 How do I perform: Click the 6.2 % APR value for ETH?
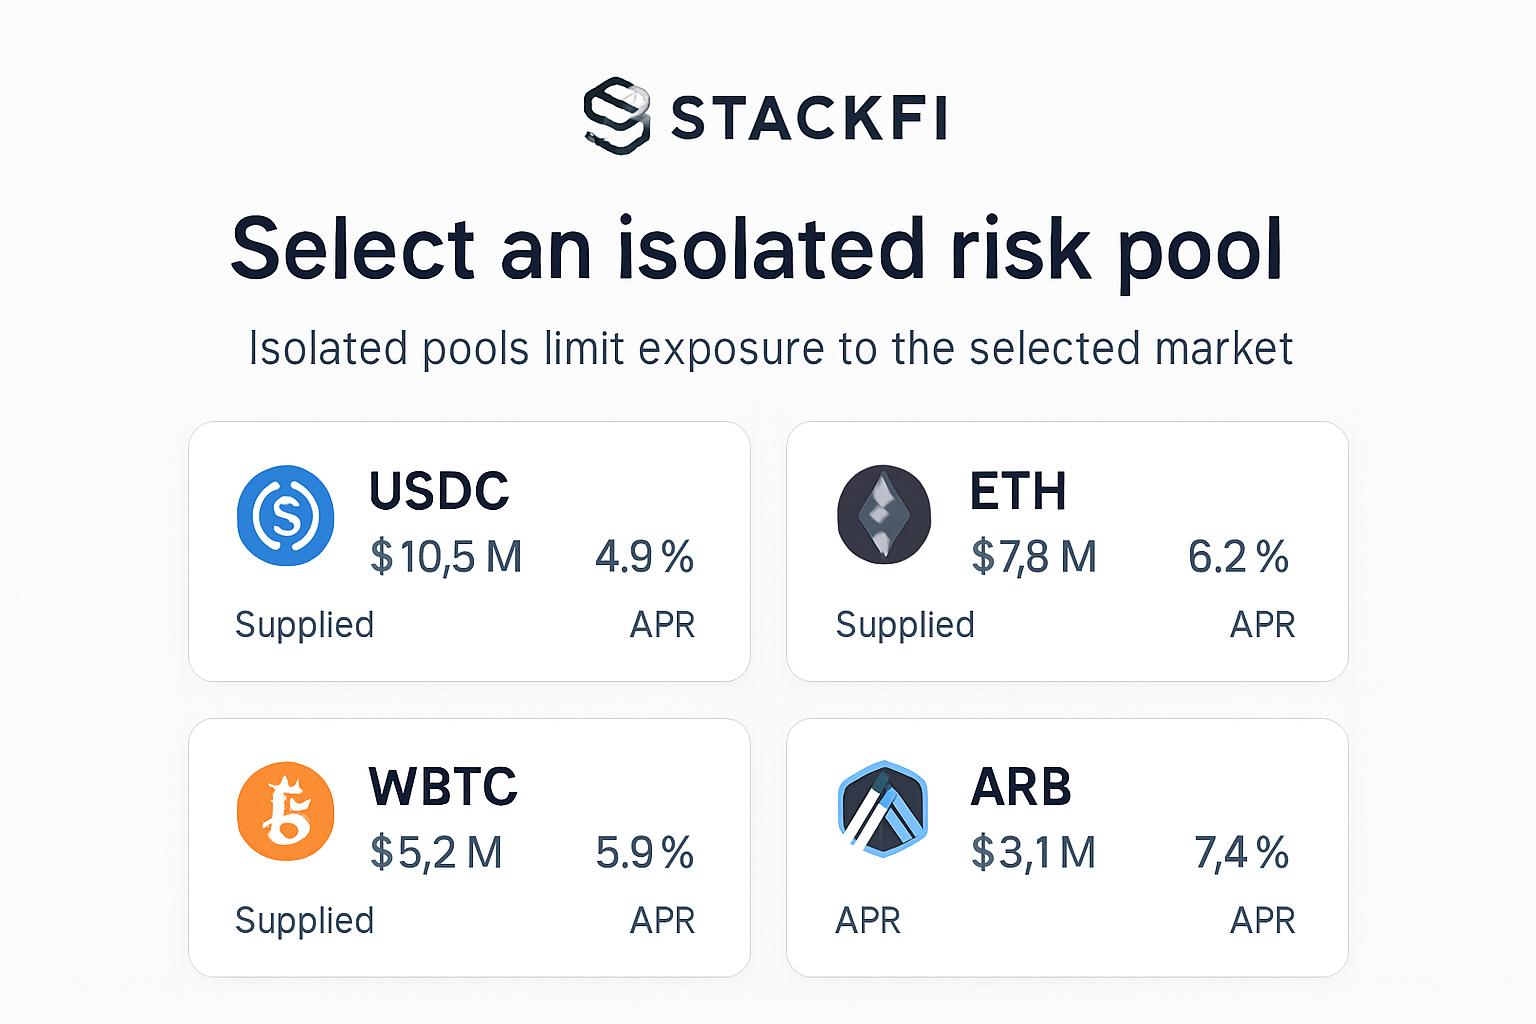tap(1240, 557)
